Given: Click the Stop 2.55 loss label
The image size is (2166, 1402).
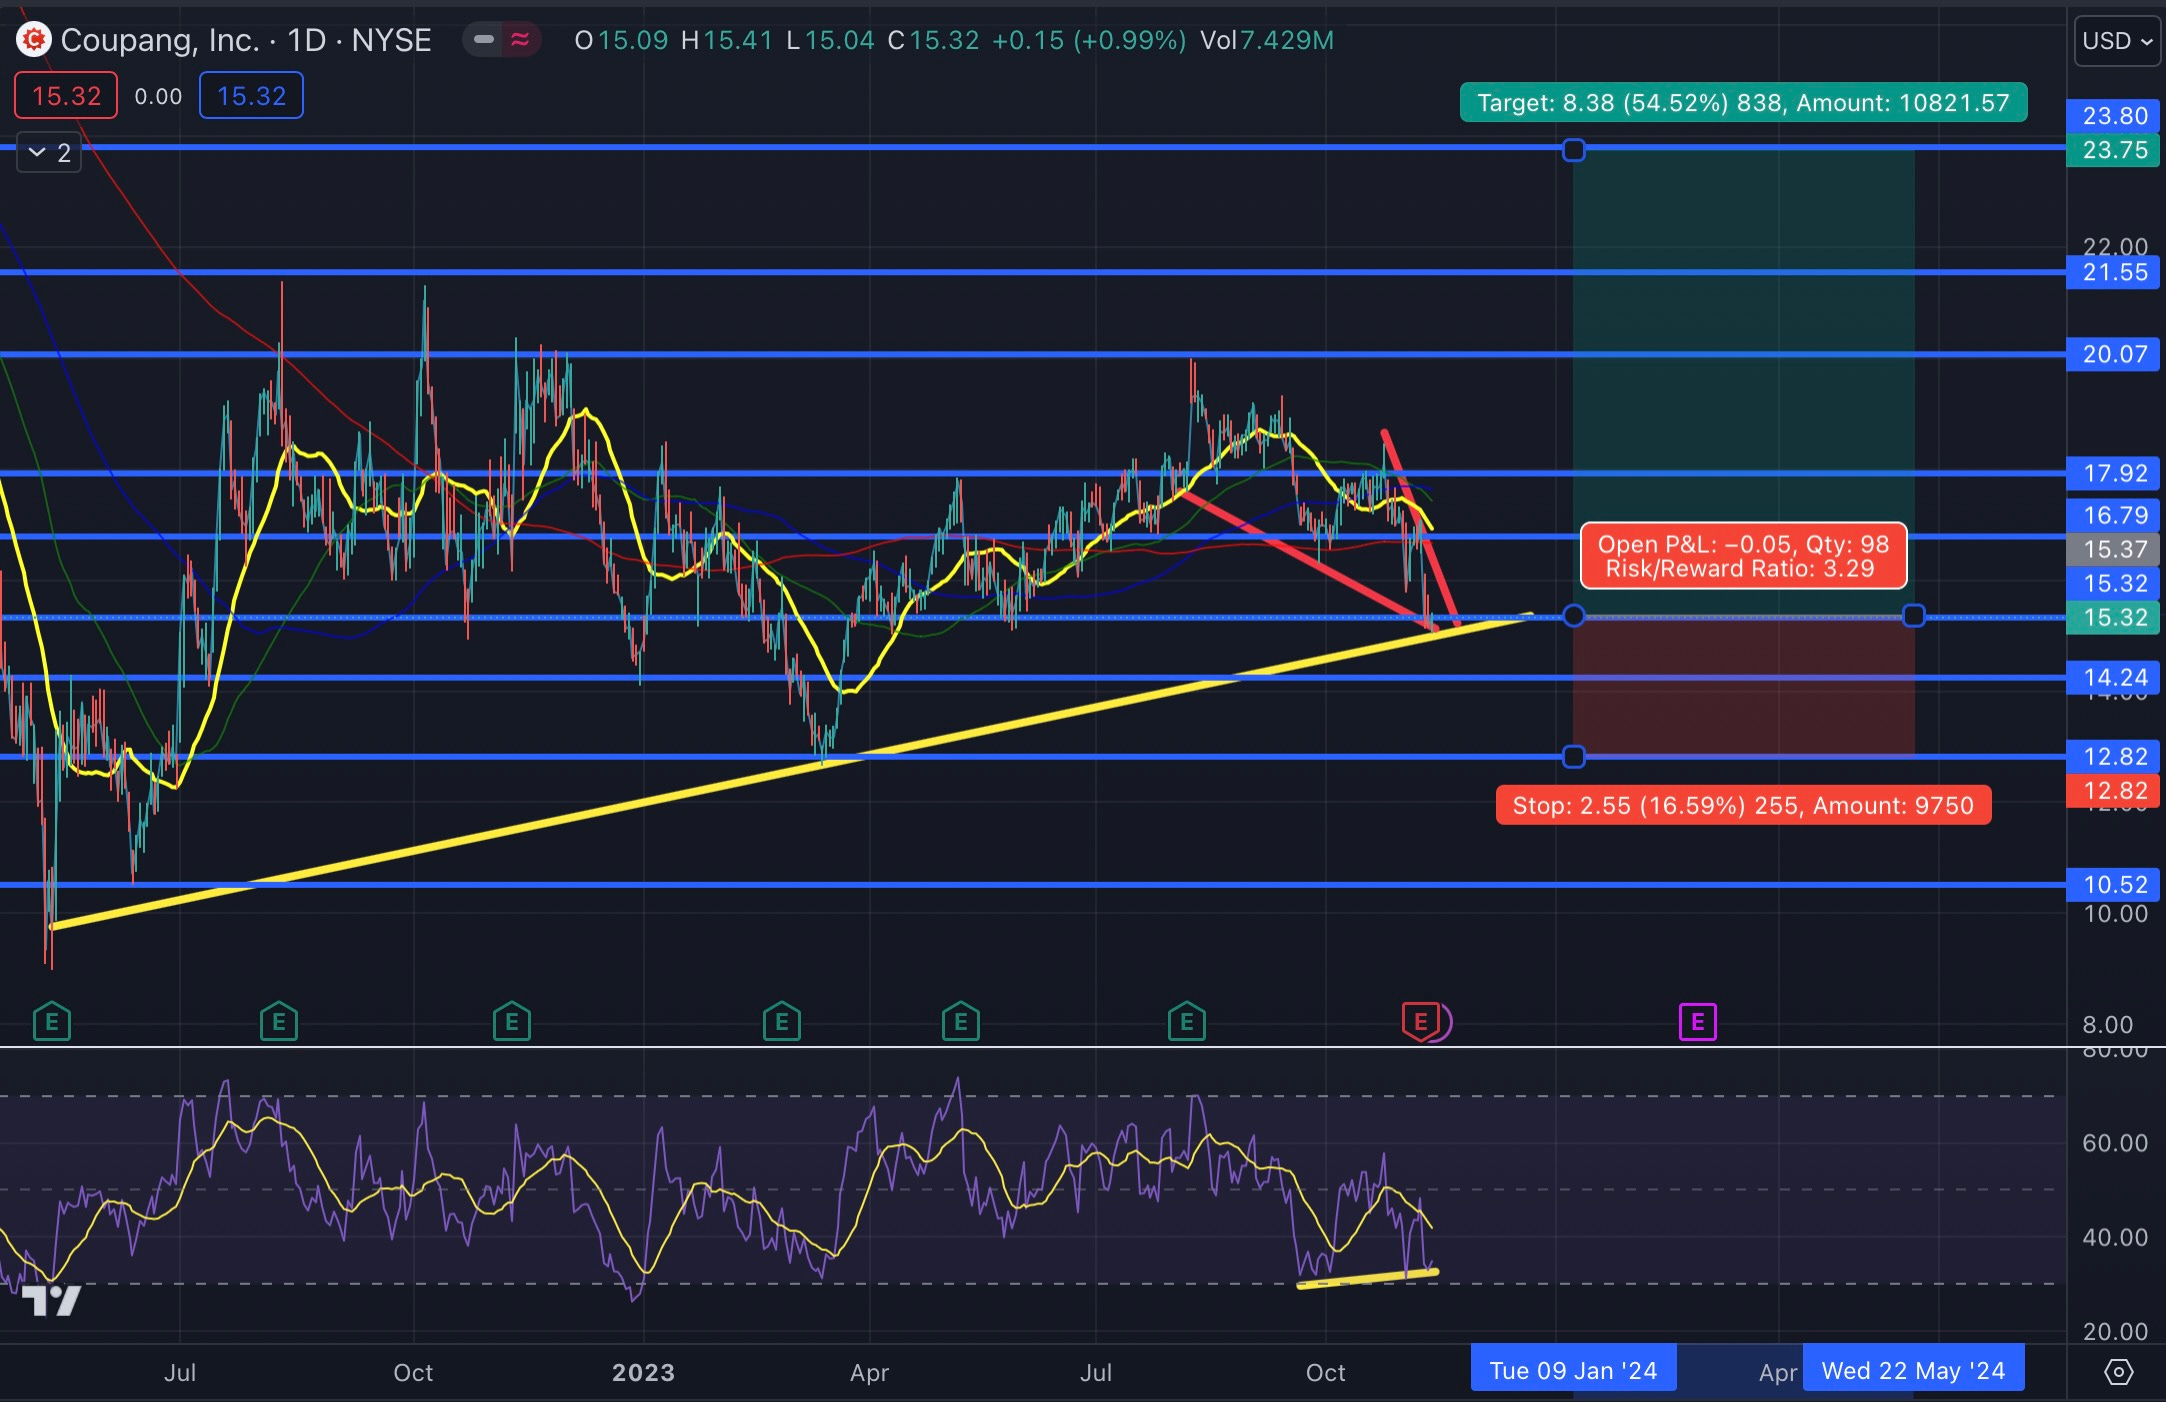Looking at the screenshot, I should tap(1743, 806).
